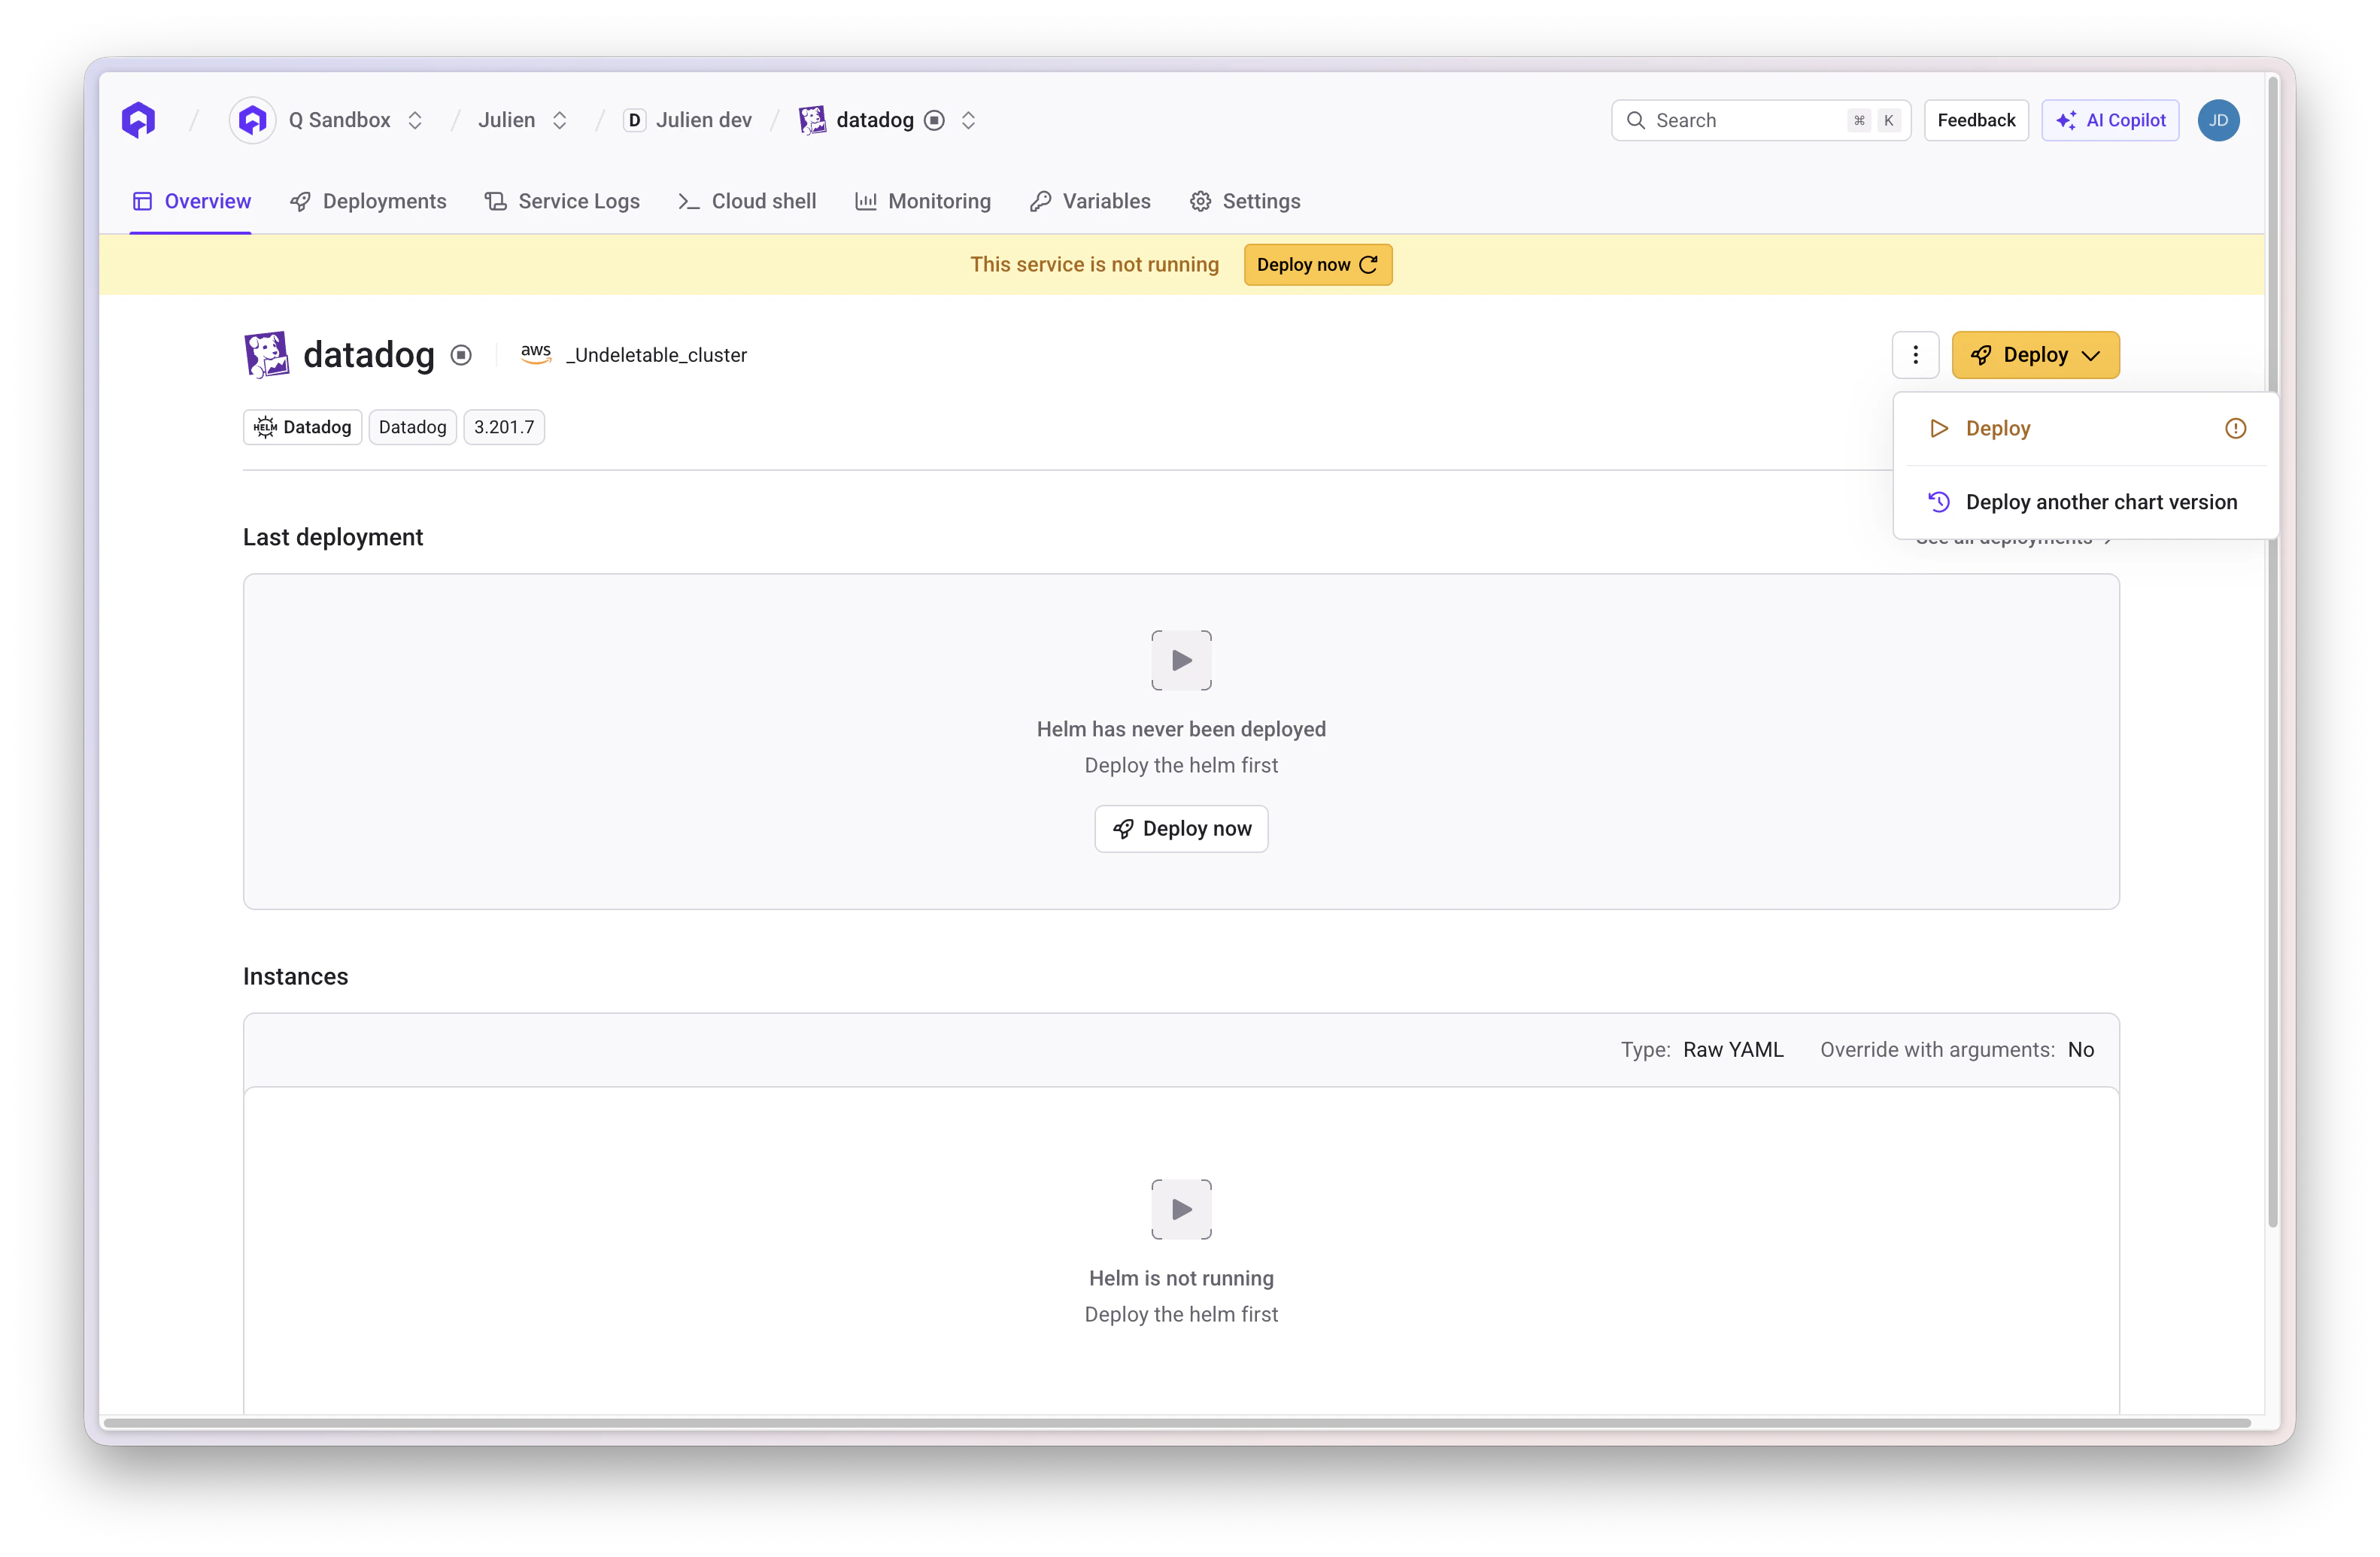
Task: Click the Helm is not running text
Action: point(1181,1278)
